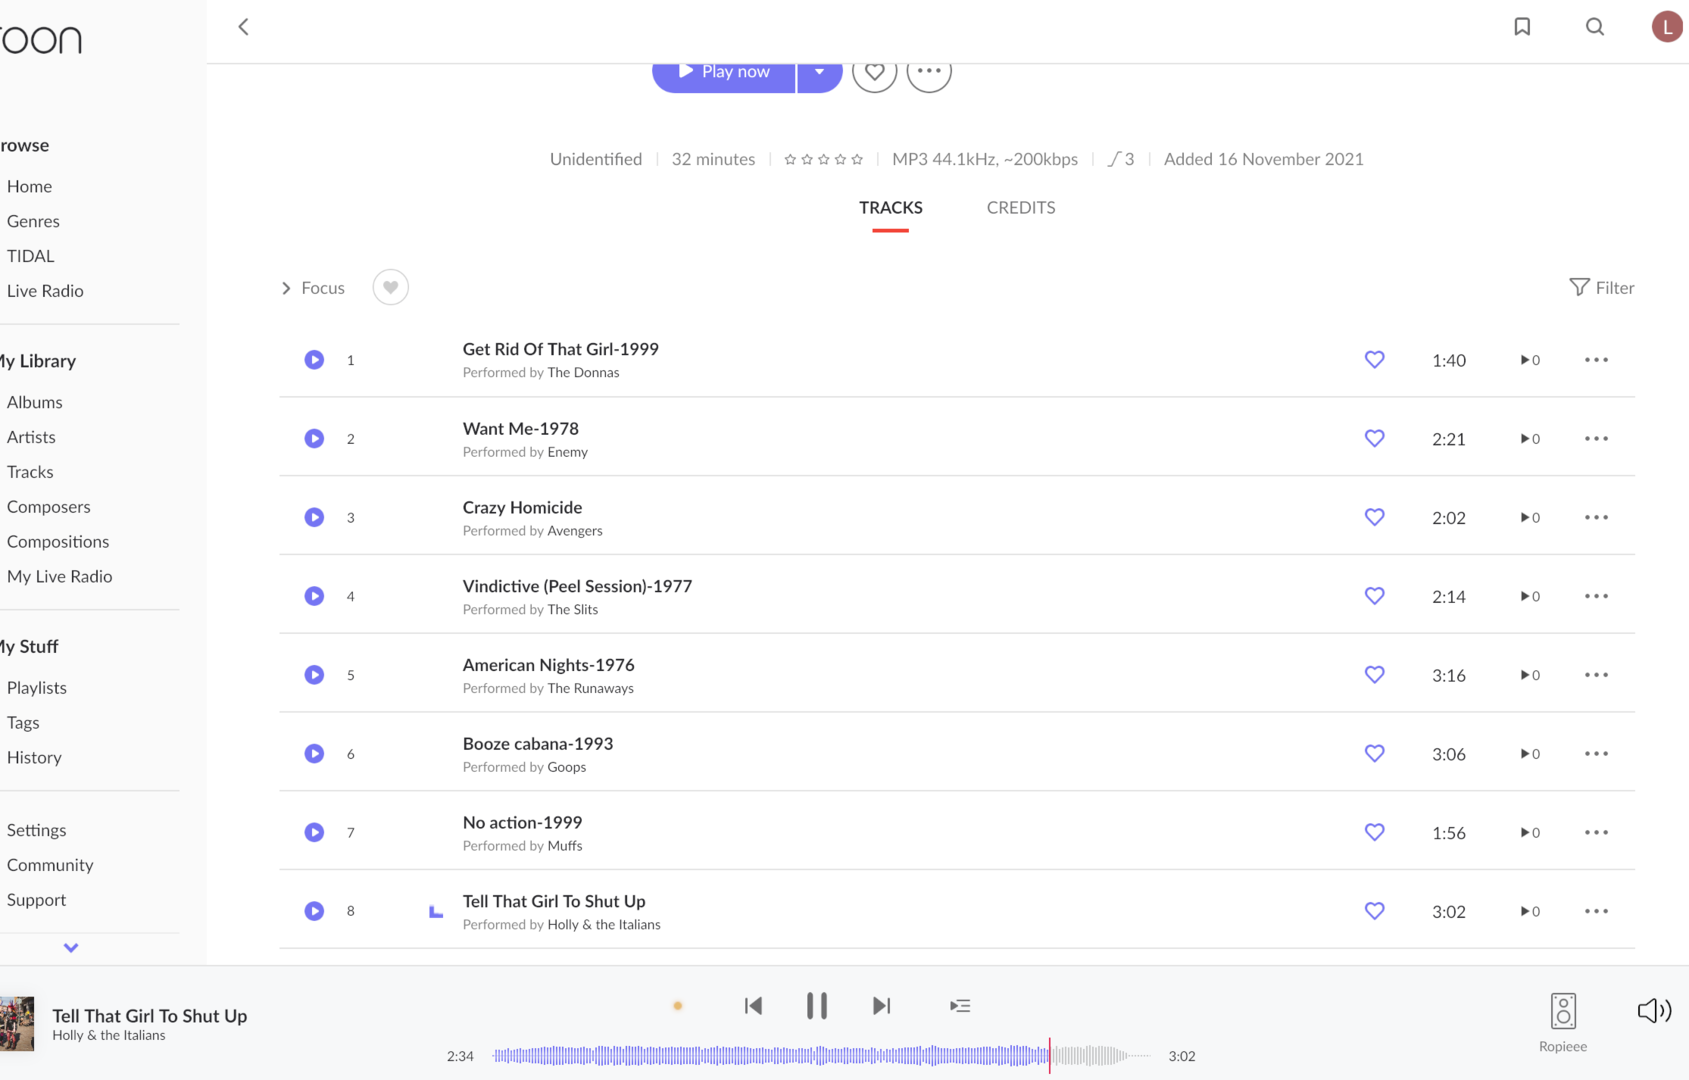
Task: Play American Nights-1976
Action: pos(314,675)
